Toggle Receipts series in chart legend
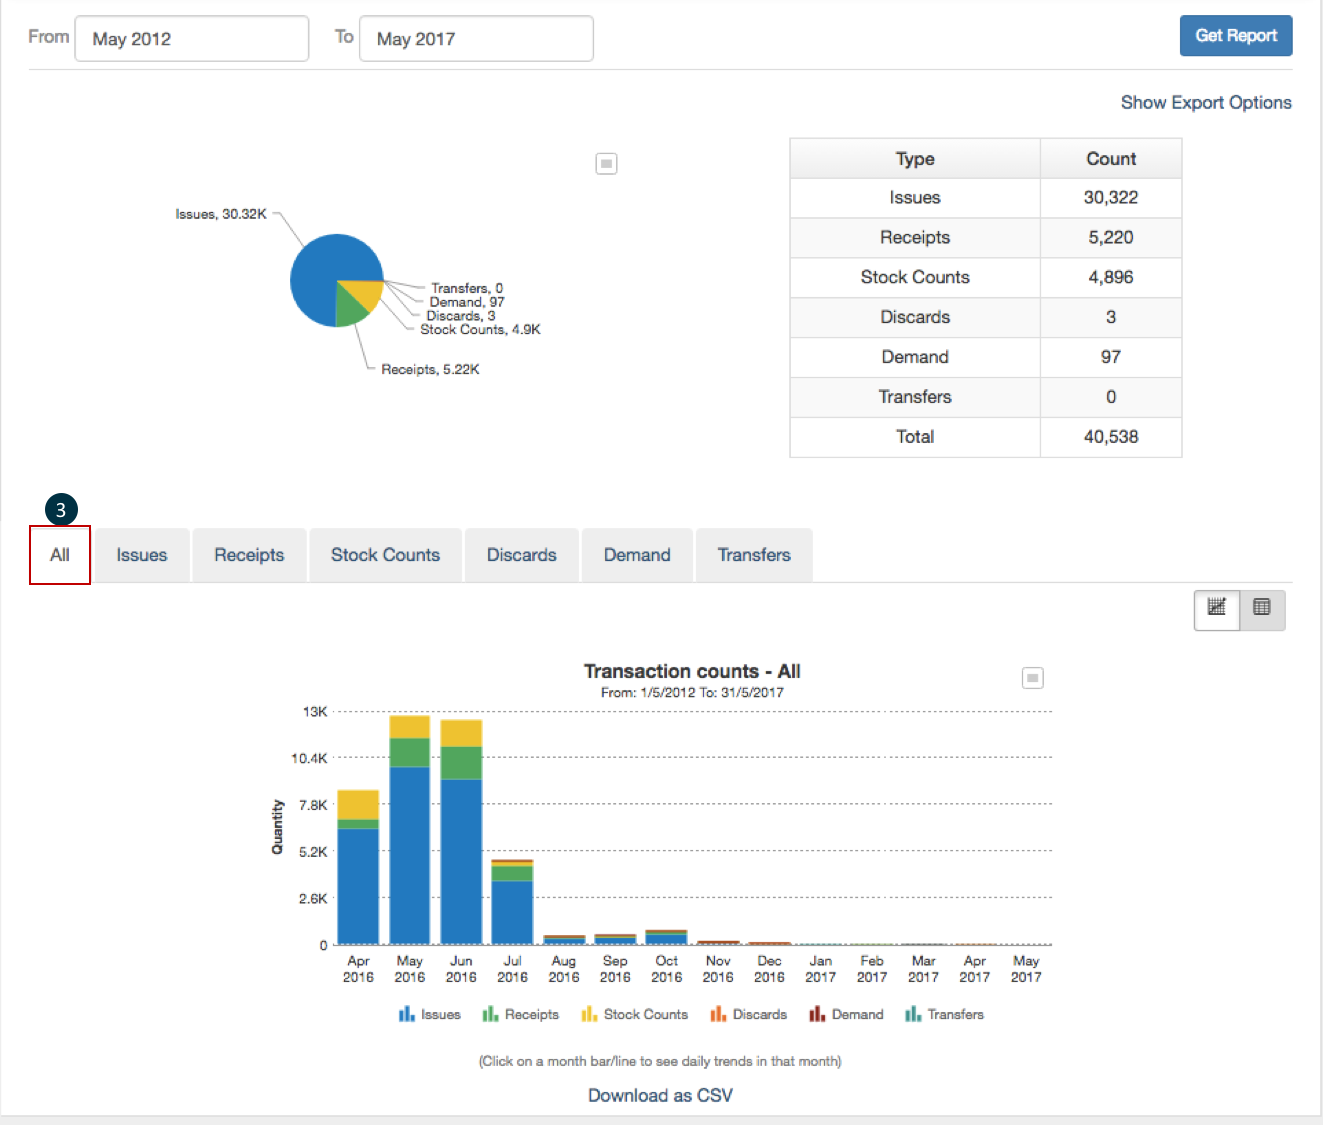The height and width of the screenshot is (1125, 1323). 521,1014
